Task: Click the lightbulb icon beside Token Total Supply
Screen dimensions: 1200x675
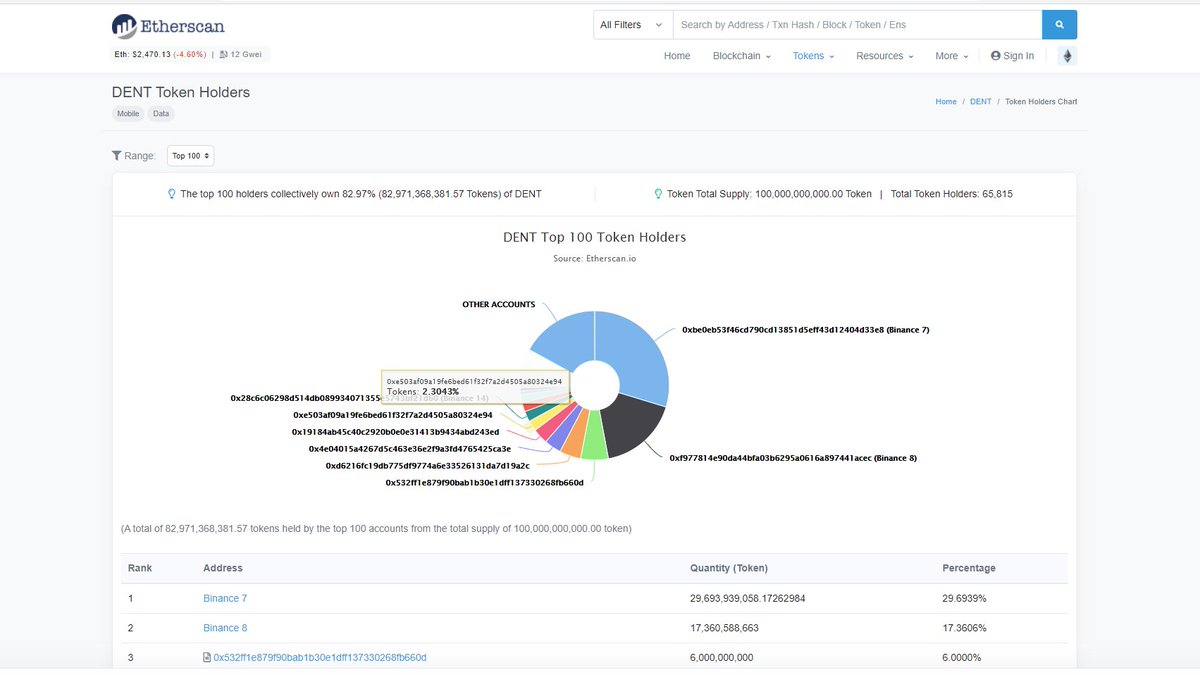Action: pyautogui.click(x=658, y=194)
